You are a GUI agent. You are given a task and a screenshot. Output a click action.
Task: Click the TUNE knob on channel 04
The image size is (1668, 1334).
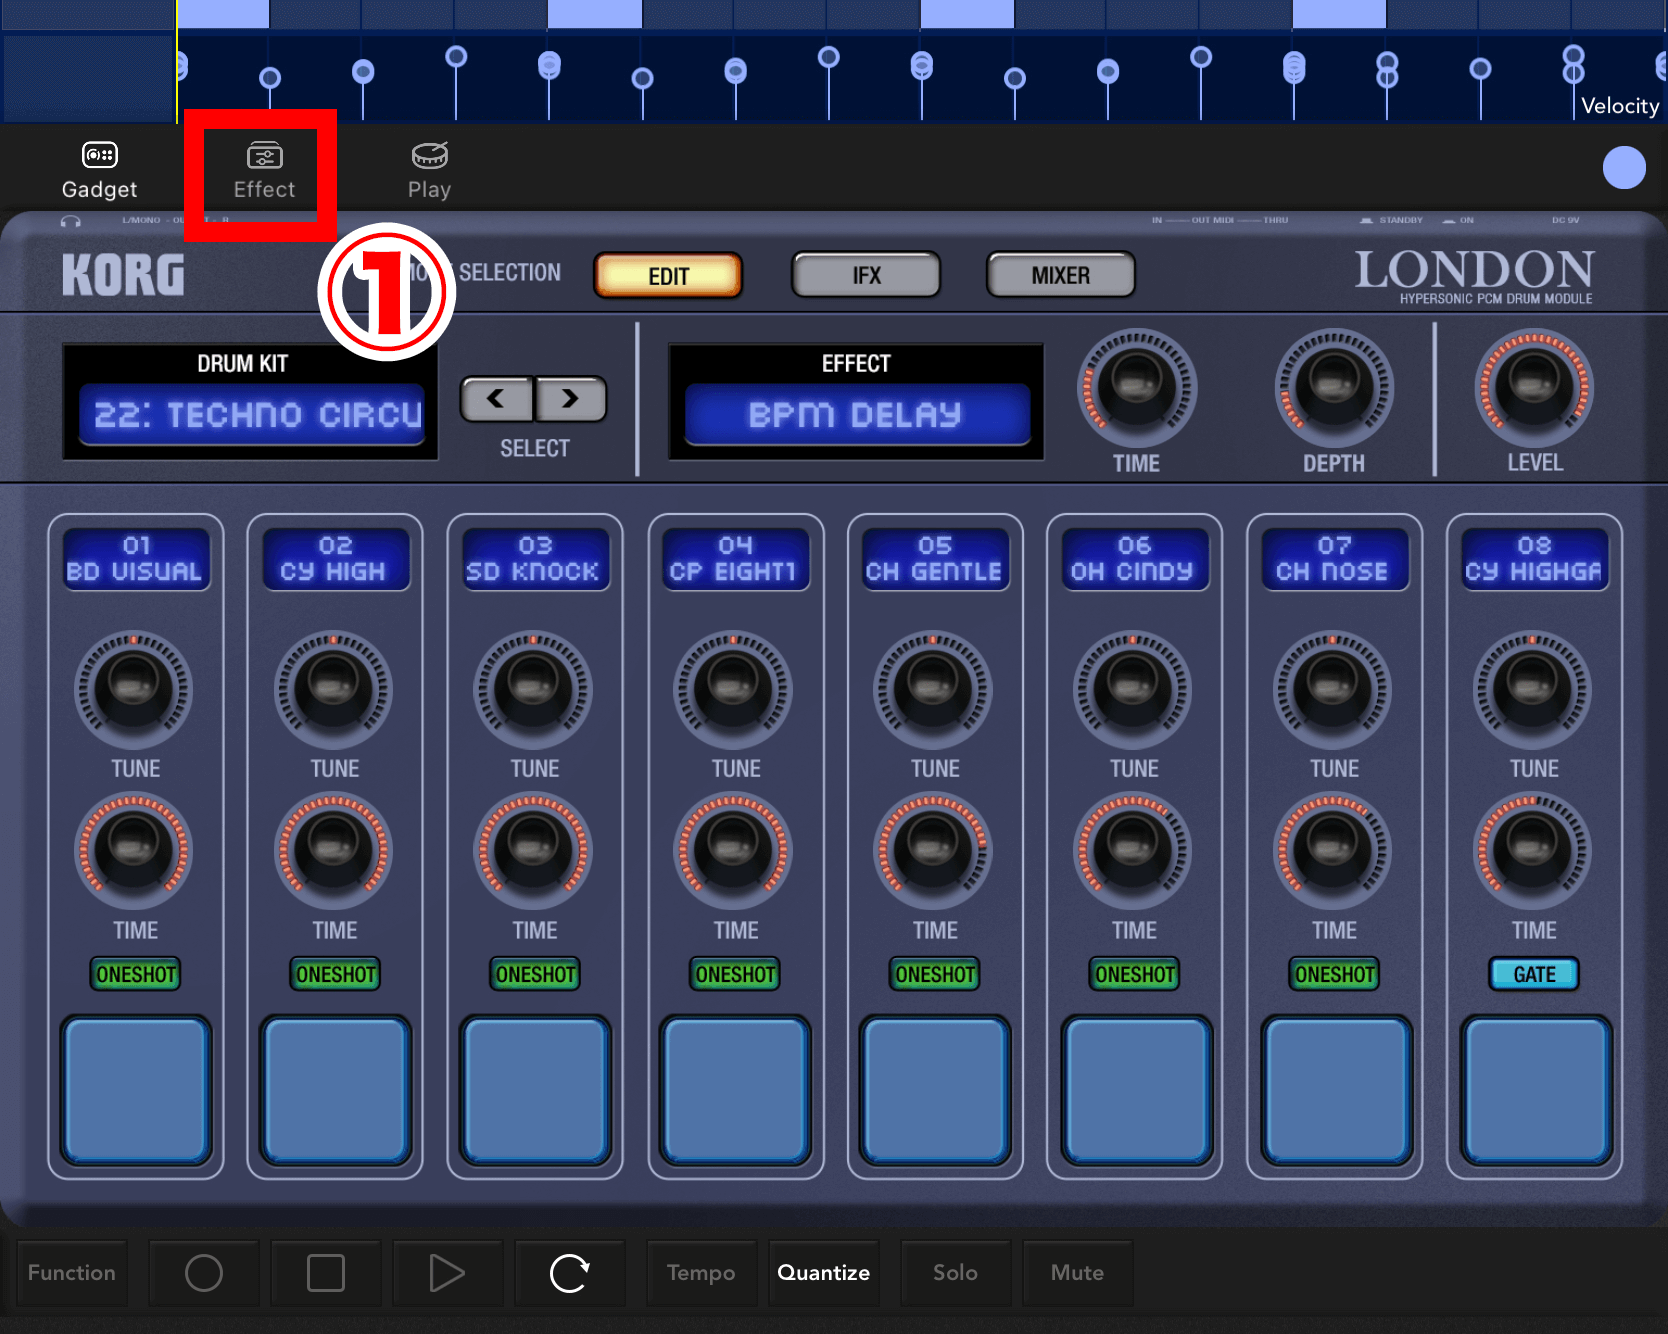(734, 690)
